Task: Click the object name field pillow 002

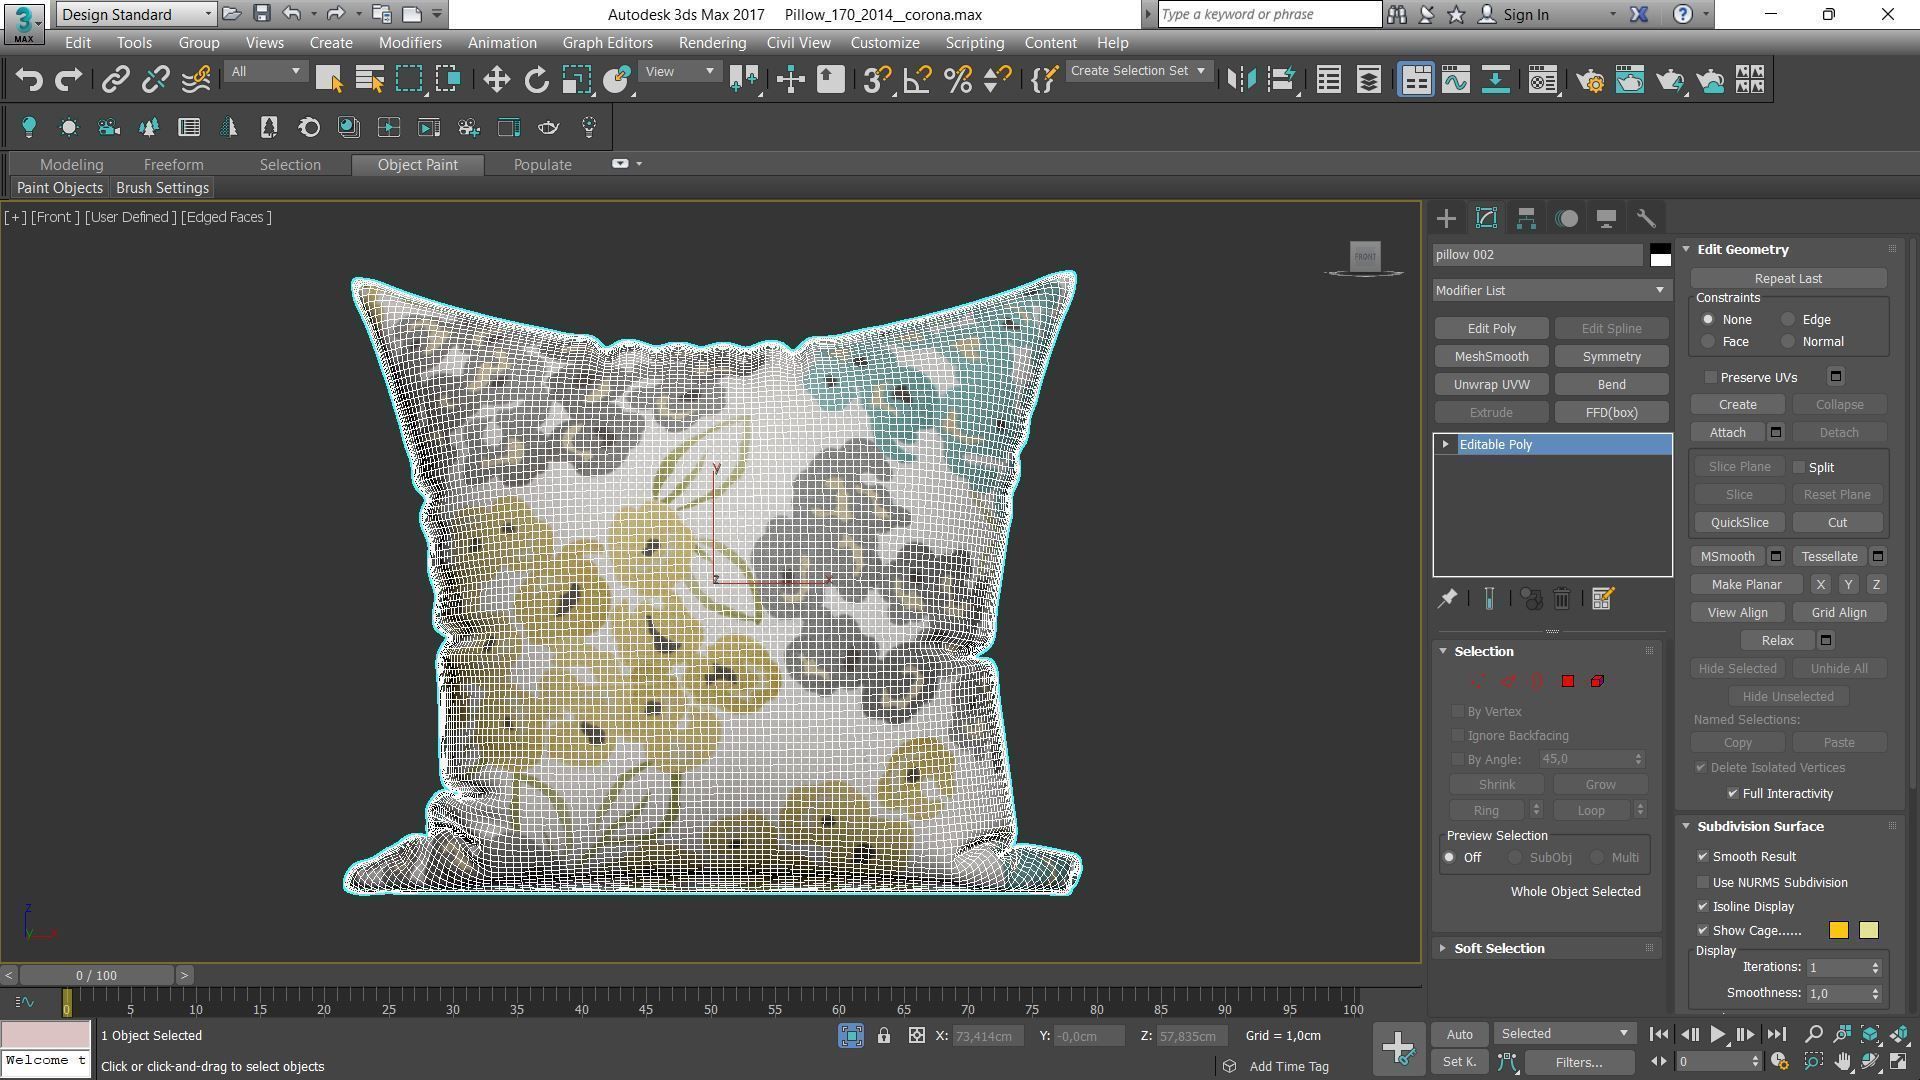Action: (x=1538, y=255)
